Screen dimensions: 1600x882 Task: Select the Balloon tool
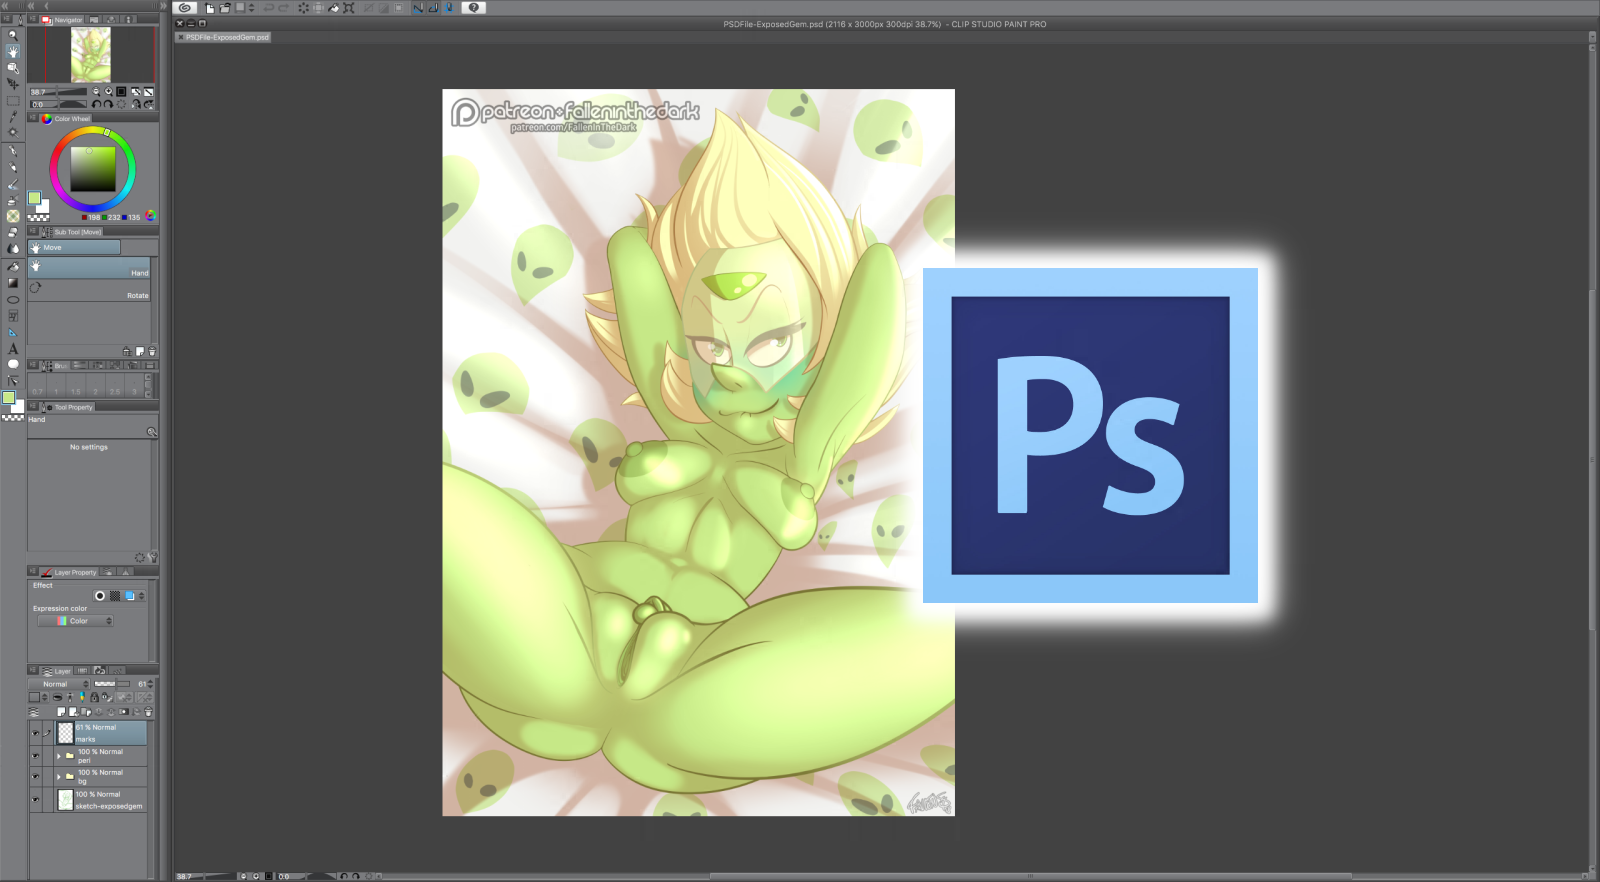click(13, 364)
